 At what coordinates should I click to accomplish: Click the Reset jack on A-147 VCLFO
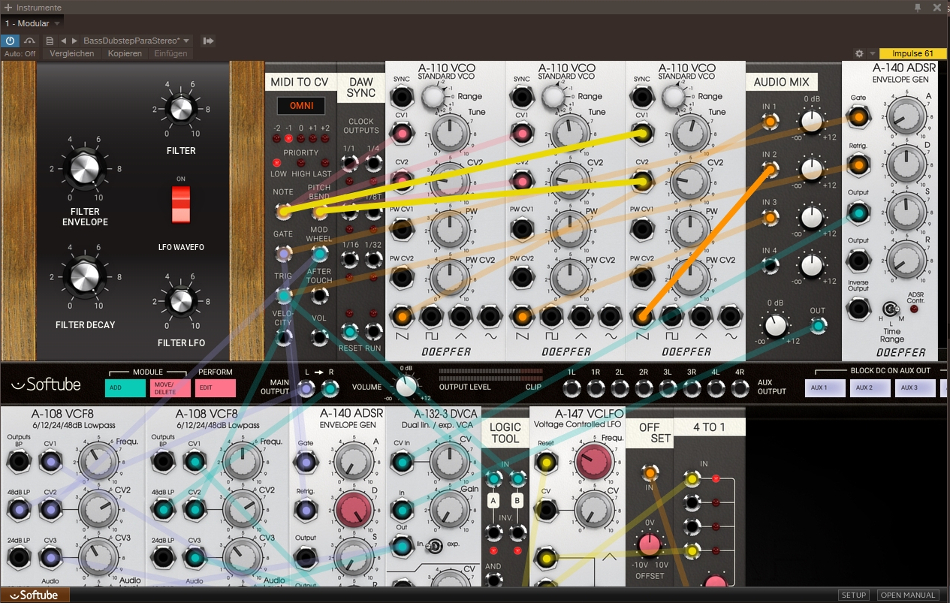[x=546, y=462]
